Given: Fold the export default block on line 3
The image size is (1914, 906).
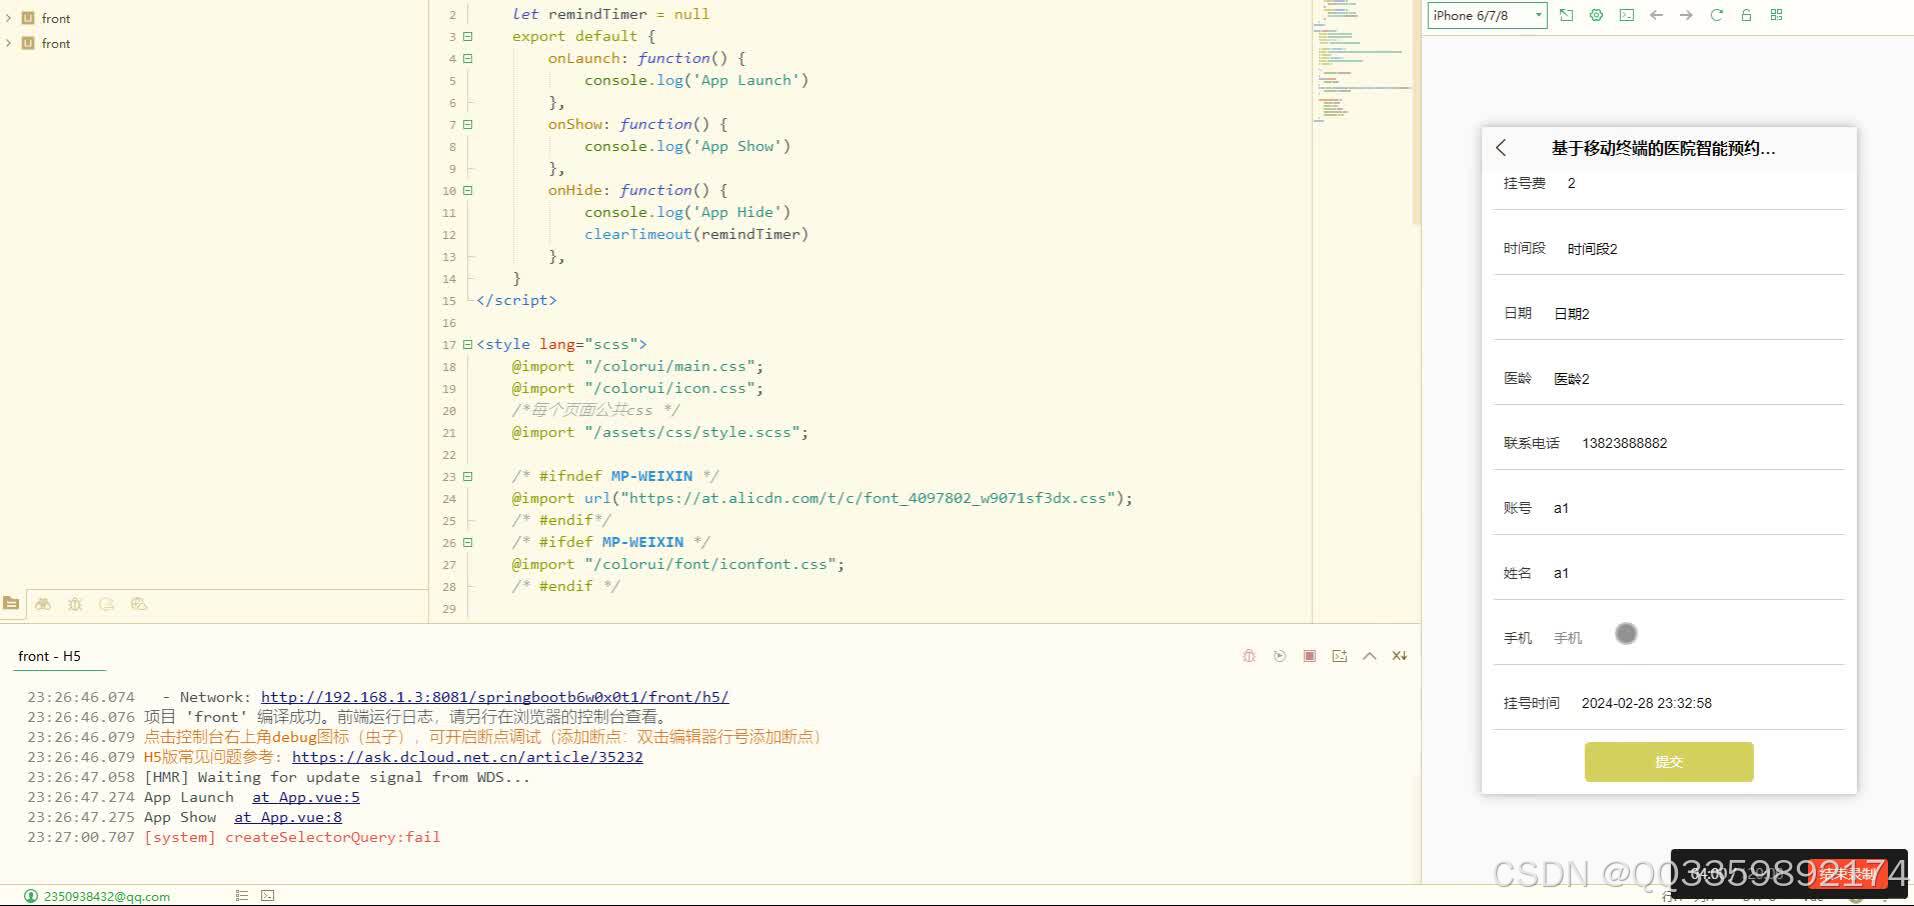Looking at the screenshot, I should click(x=467, y=36).
